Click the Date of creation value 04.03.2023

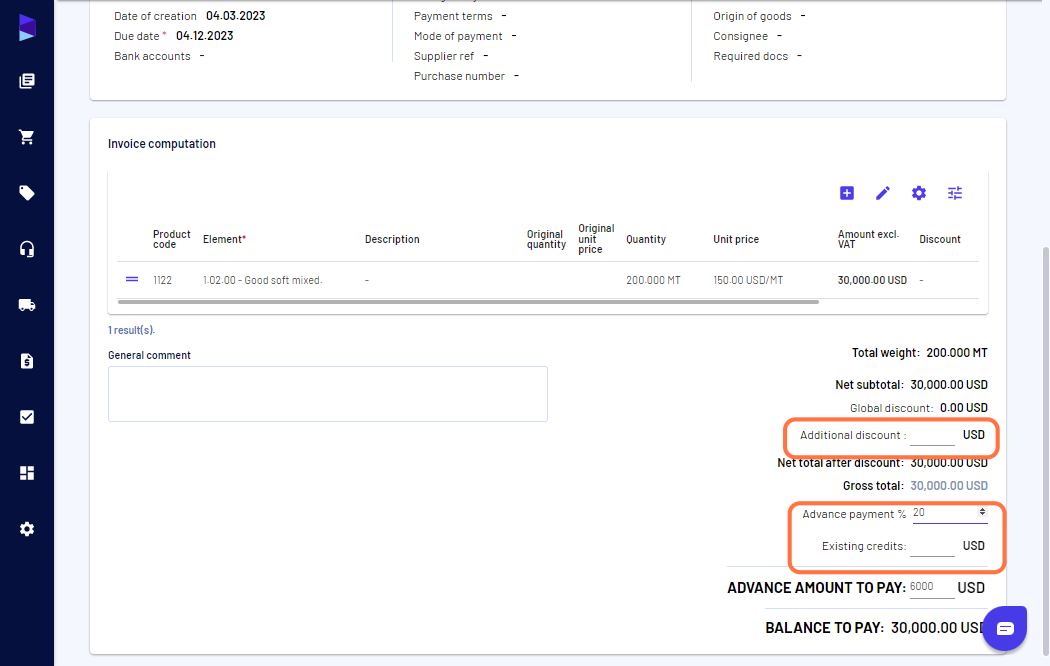(x=235, y=16)
